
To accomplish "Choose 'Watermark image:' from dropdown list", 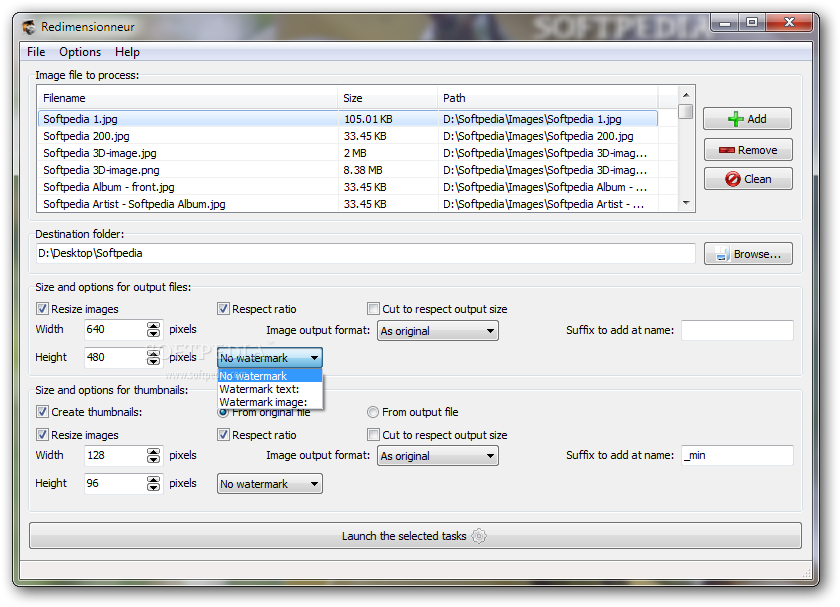I will (x=269, y=402).
